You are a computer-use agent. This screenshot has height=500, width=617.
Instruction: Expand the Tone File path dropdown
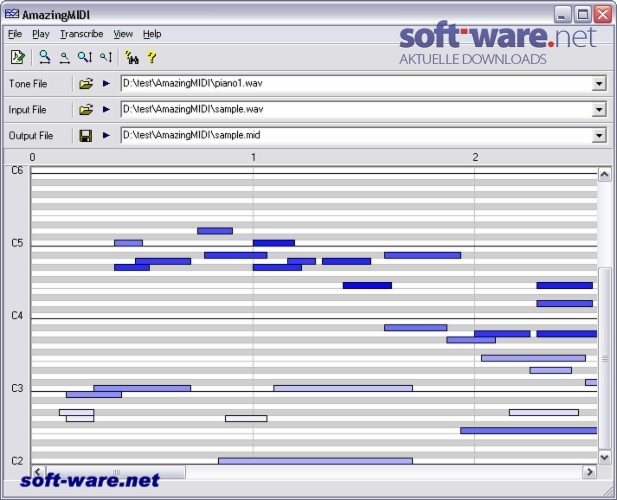(599, 84)
